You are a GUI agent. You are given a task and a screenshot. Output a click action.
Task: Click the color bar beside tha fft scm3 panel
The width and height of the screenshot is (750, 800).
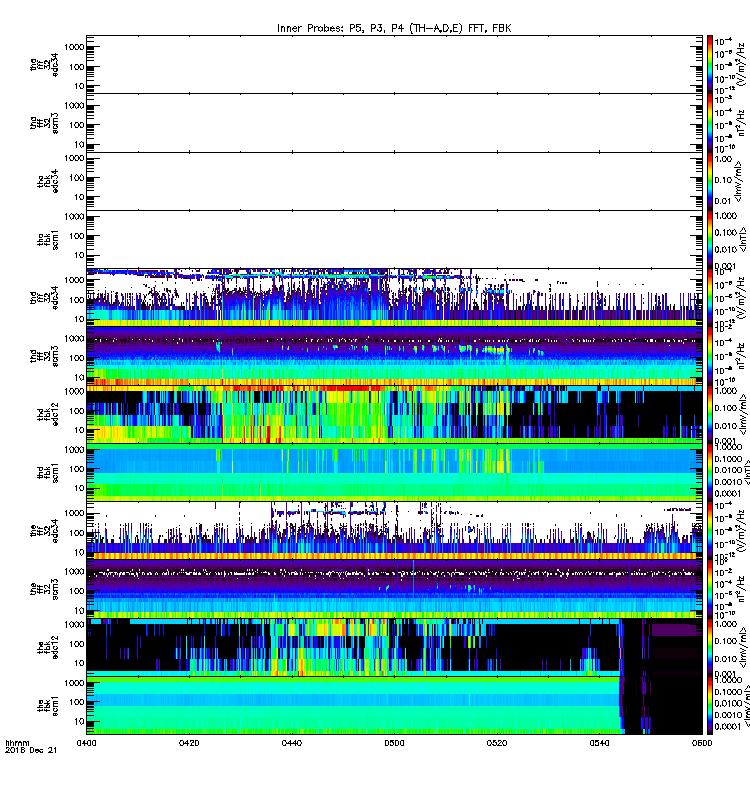point(710,123)
